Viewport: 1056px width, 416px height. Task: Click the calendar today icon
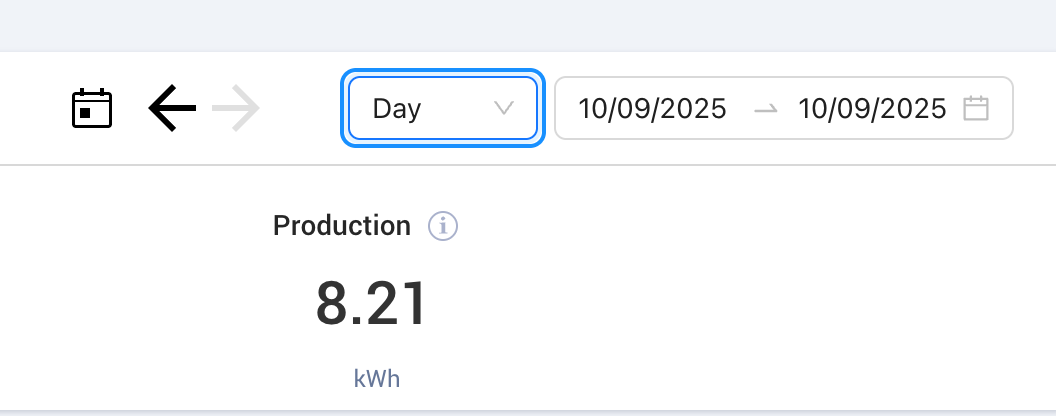(92, 108)
